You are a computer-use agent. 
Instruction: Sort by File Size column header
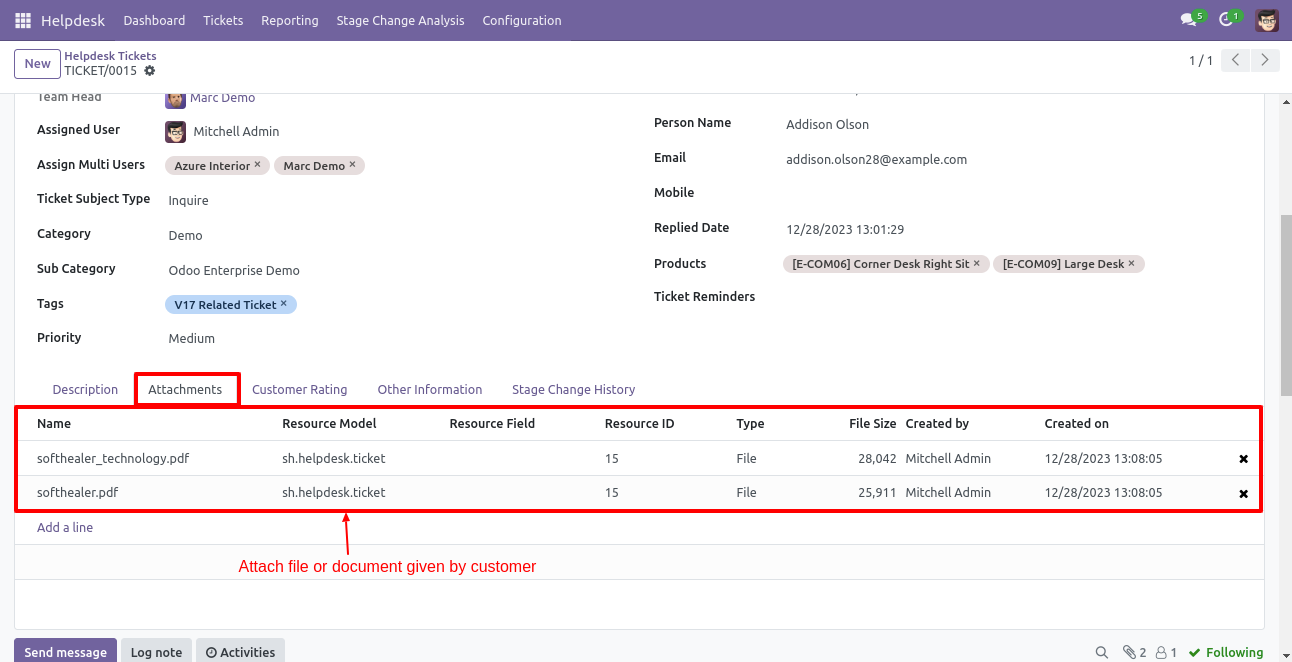pyautogui.click(x=872, y=423)
